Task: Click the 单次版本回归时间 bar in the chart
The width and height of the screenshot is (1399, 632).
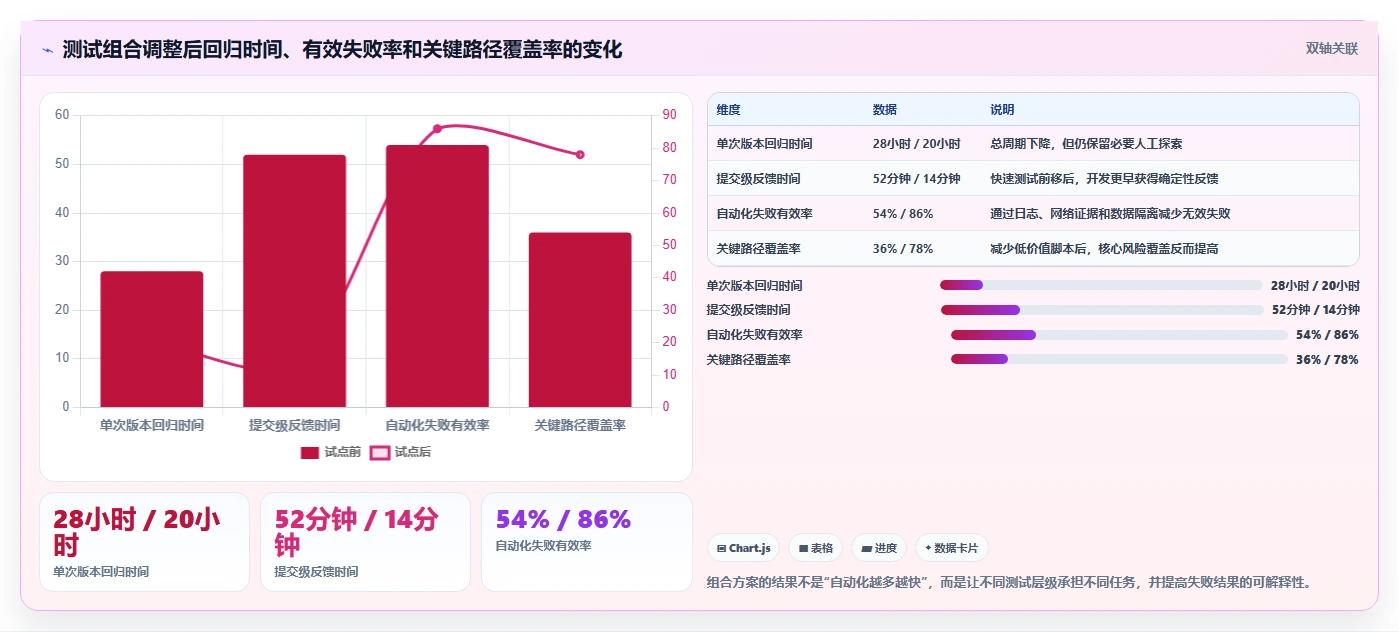Action: 152,339
